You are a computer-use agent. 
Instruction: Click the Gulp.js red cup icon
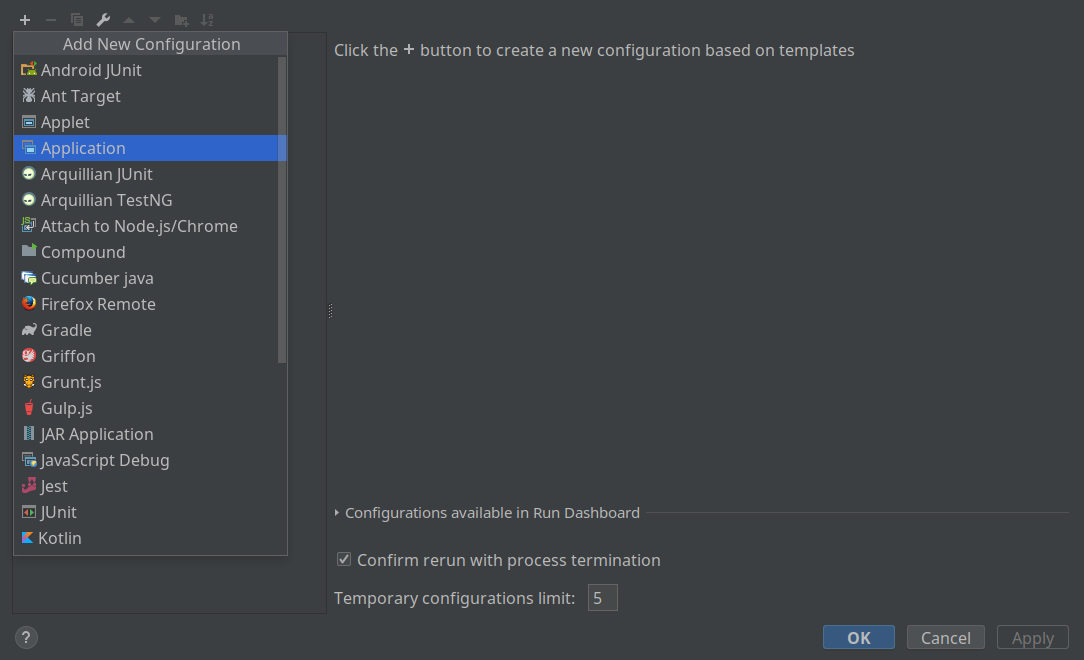click(28, 408)
